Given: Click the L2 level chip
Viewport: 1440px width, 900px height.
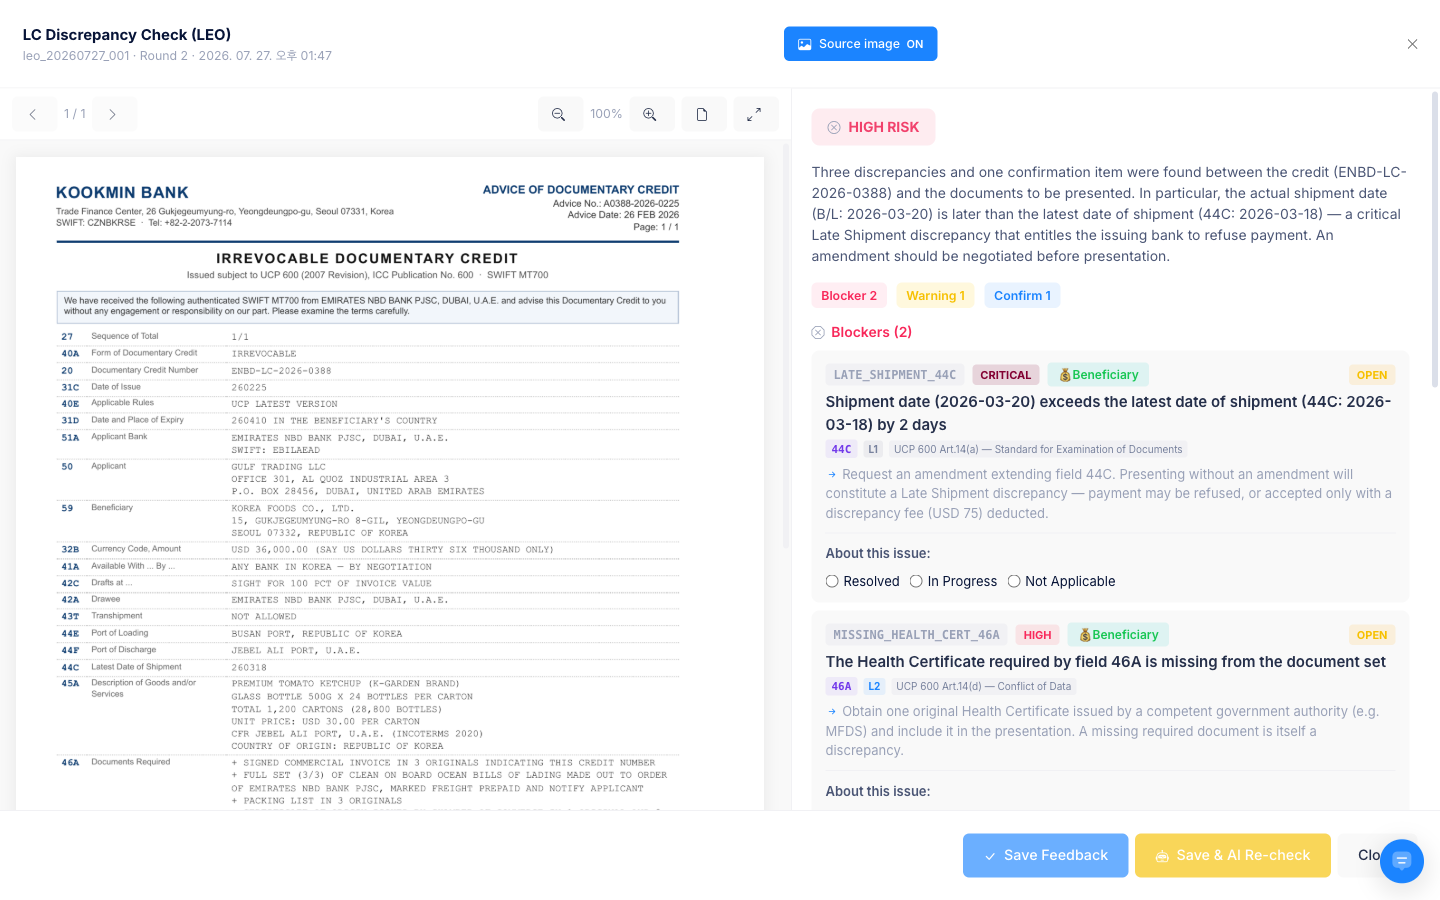Looking at the screenshot, I should [x=874, y=687].
